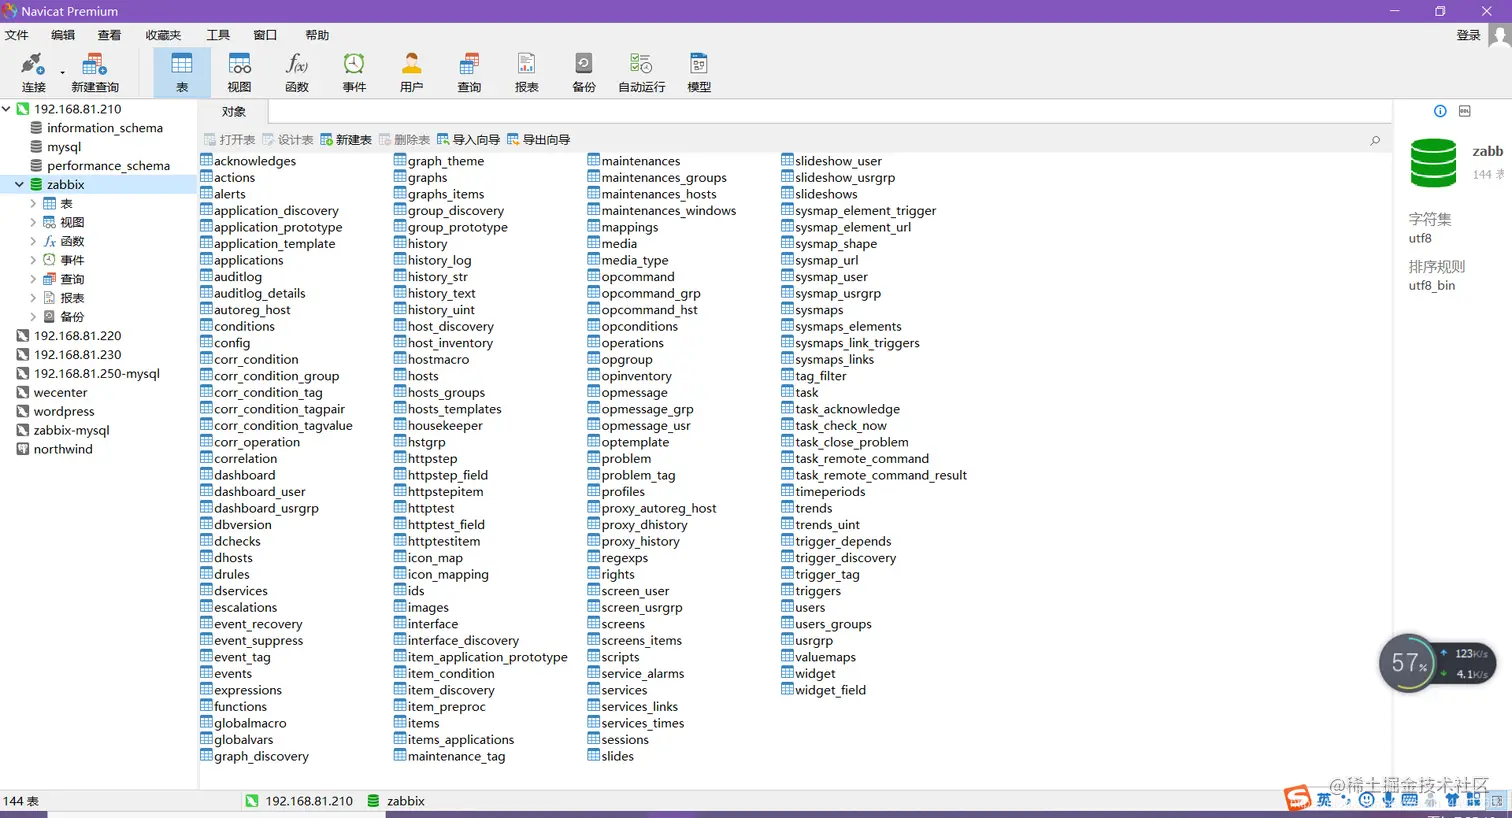Open the 帮助 menu
This screenshot has width=1512, height=818.
point(317,35)
